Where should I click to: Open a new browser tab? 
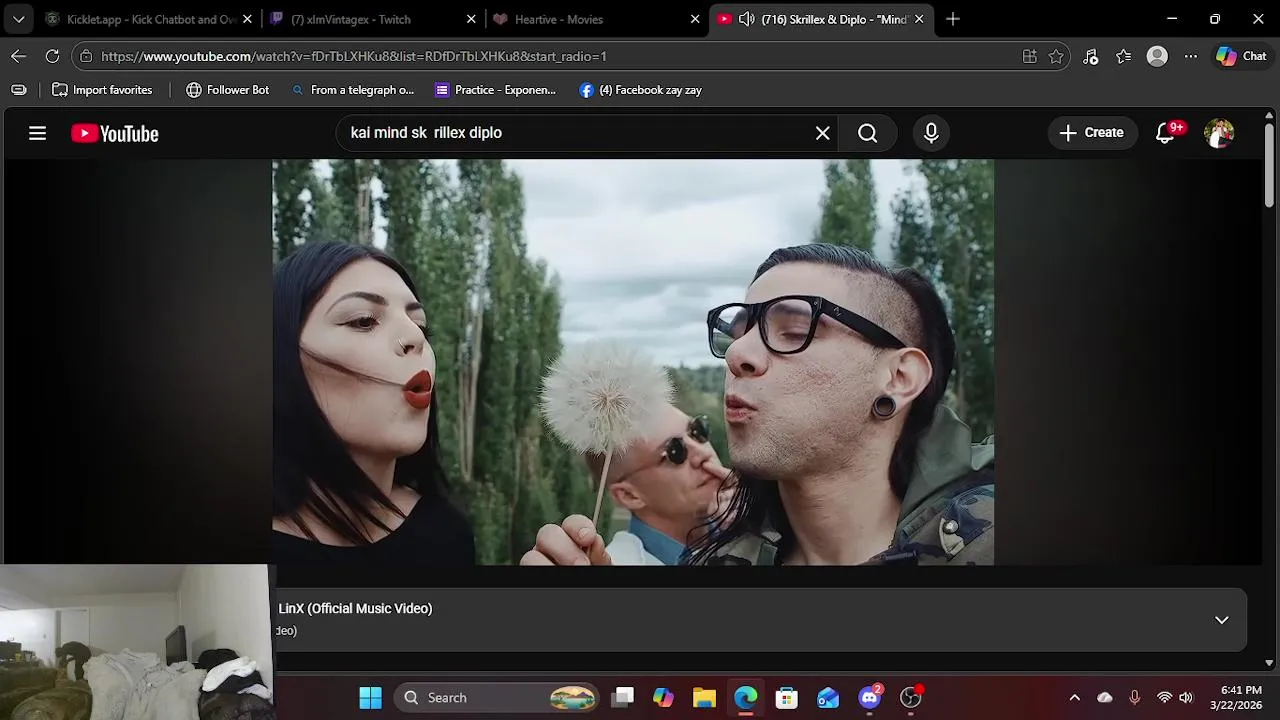(x=952, y=19)
